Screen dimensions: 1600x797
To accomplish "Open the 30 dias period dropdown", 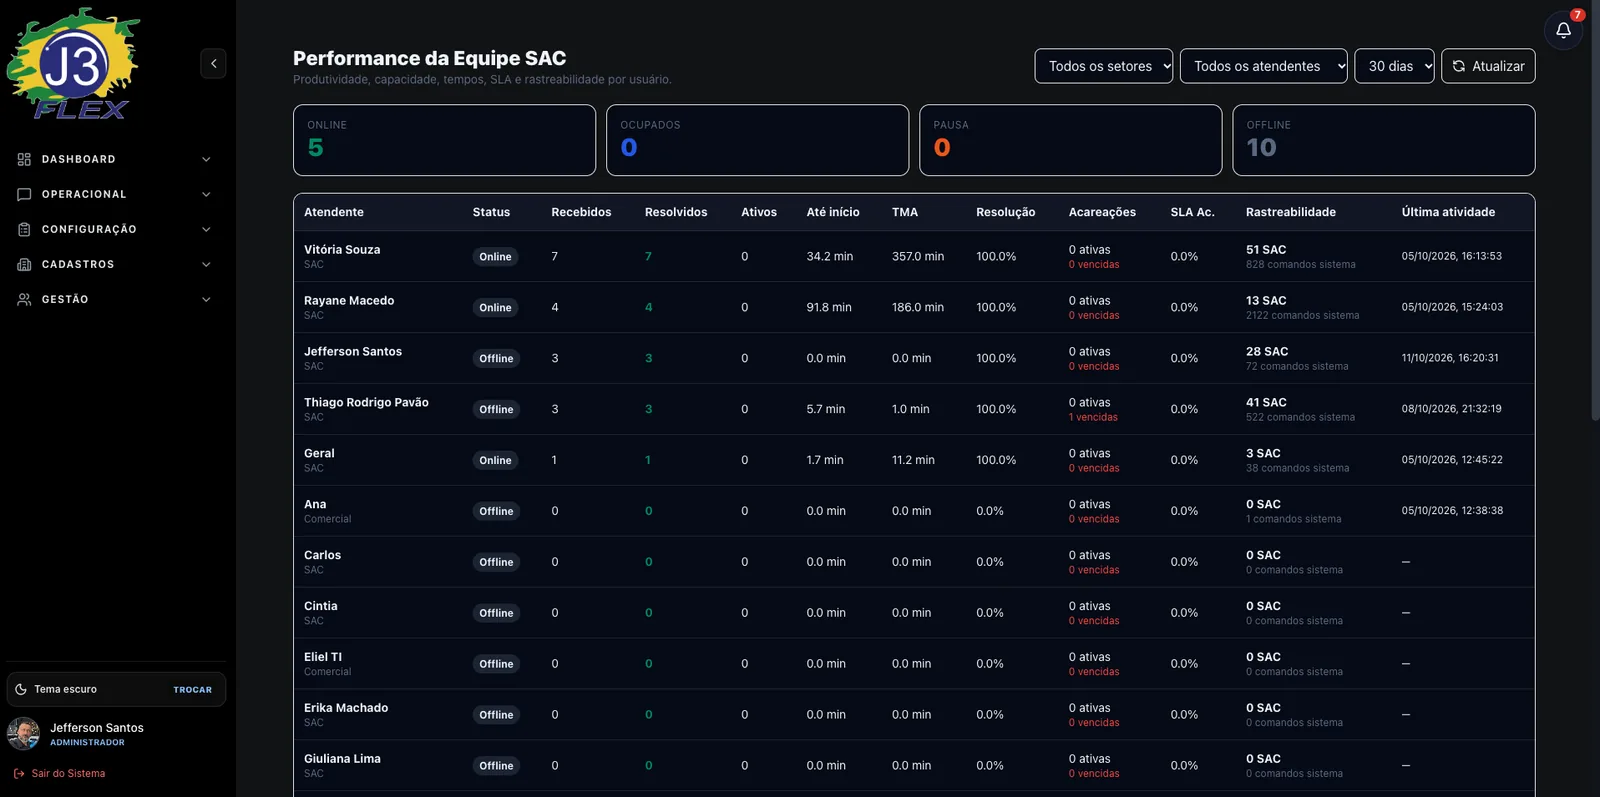I will [x=1395, y=66].
